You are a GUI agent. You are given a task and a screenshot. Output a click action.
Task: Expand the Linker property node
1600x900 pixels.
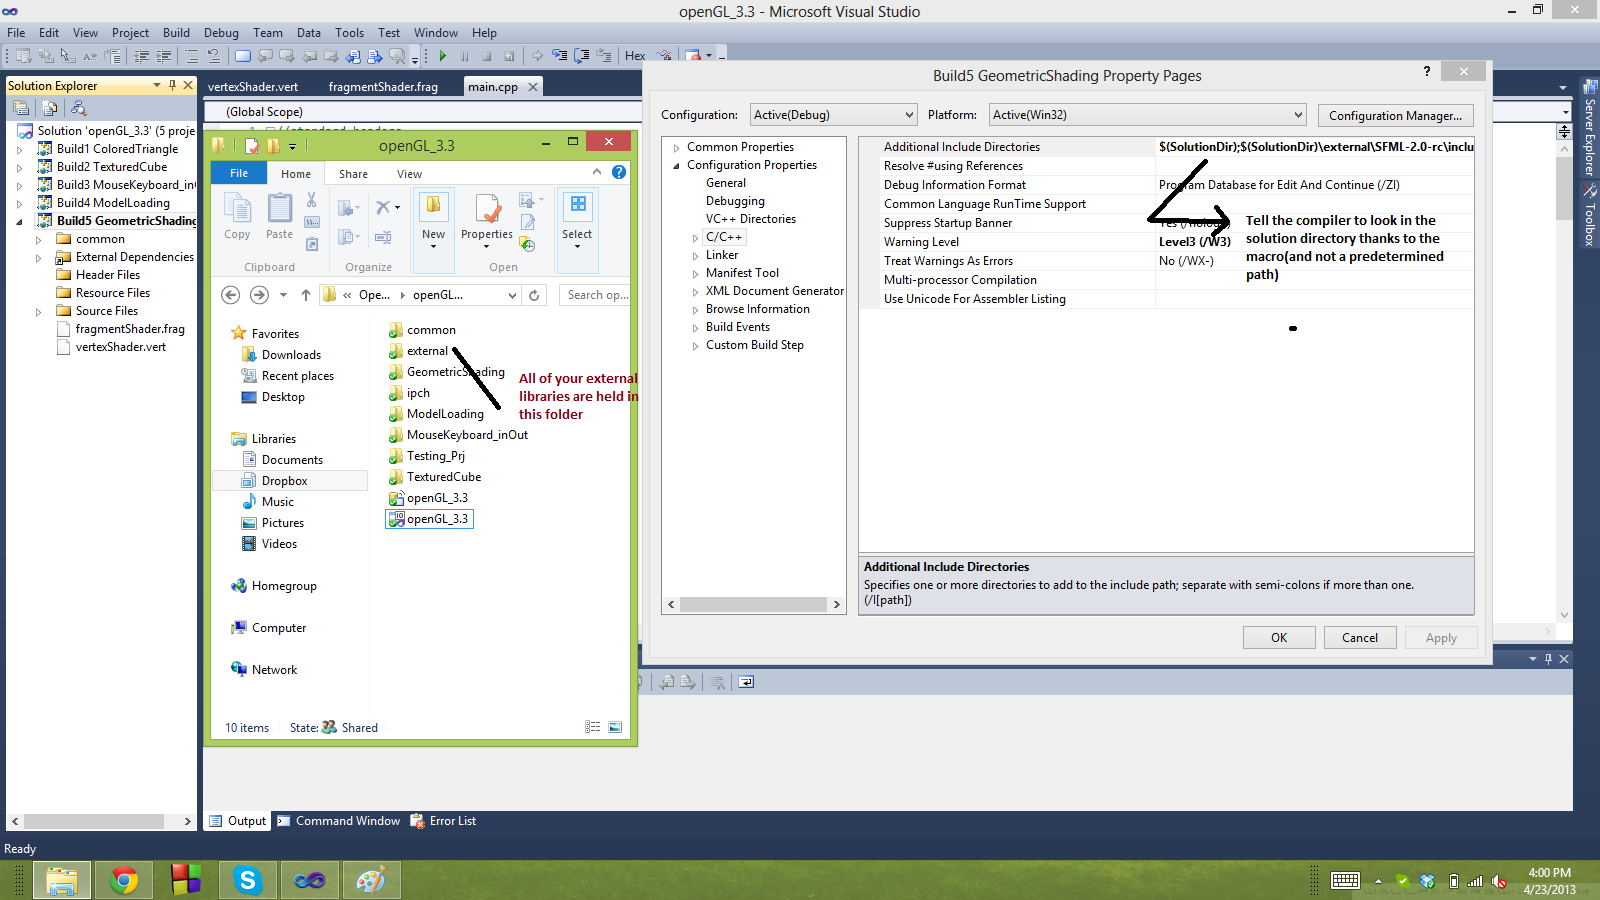[x=696, y=256]
